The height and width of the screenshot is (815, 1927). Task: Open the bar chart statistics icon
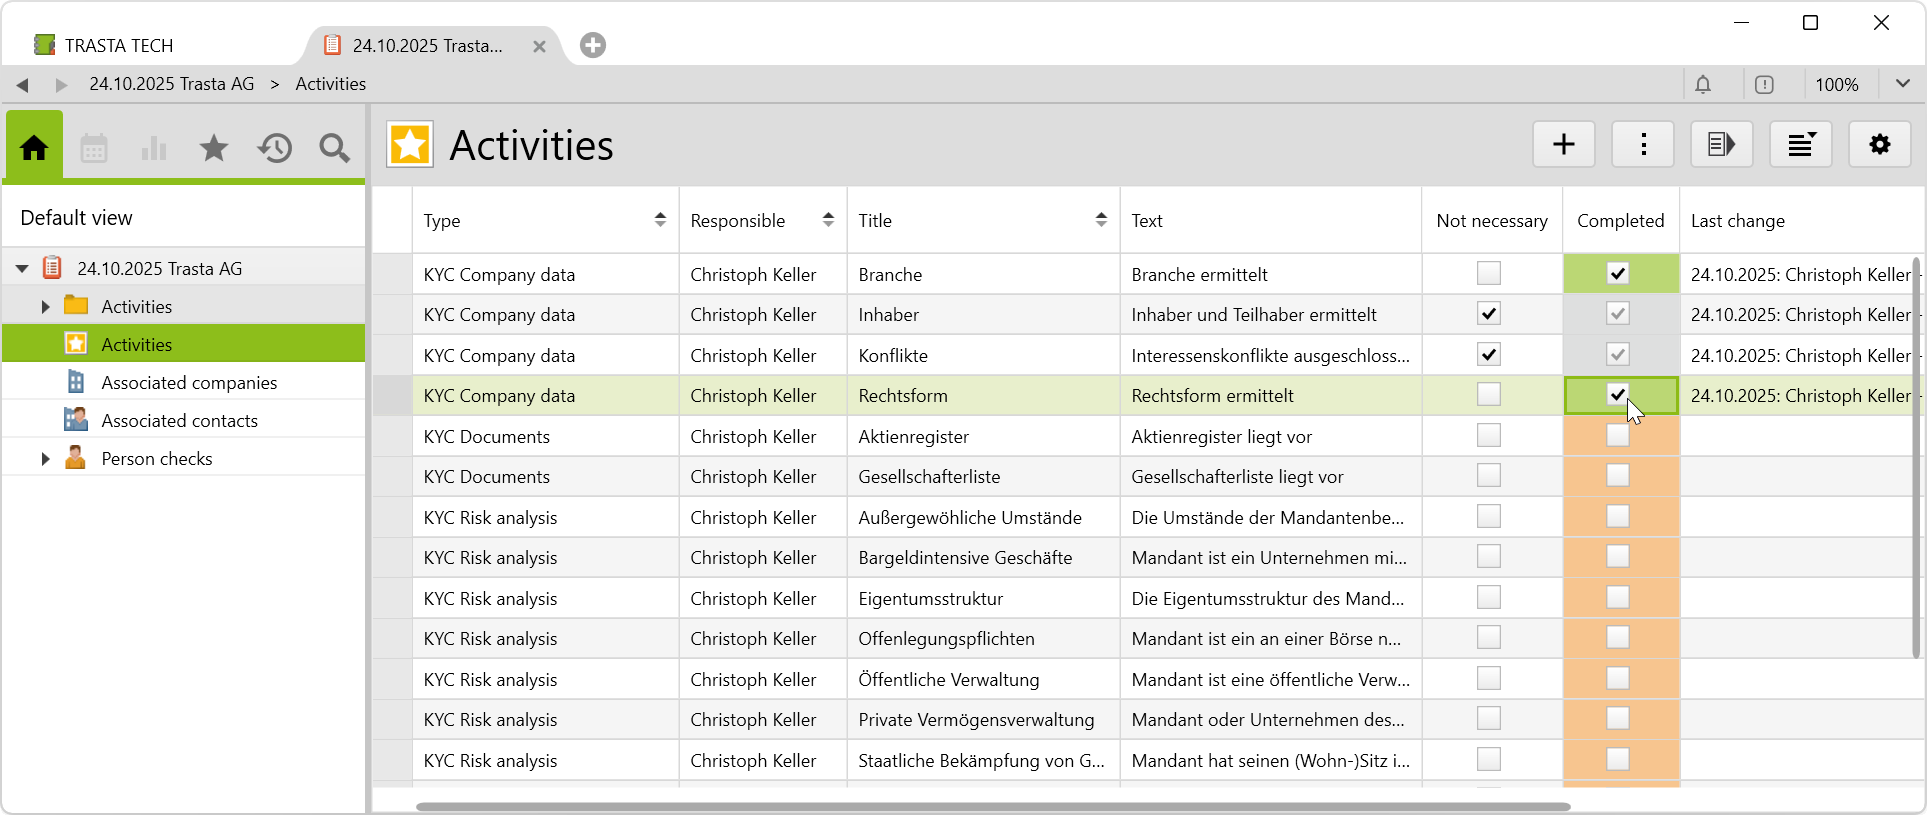pyautogui.click(x=154, y=149)
